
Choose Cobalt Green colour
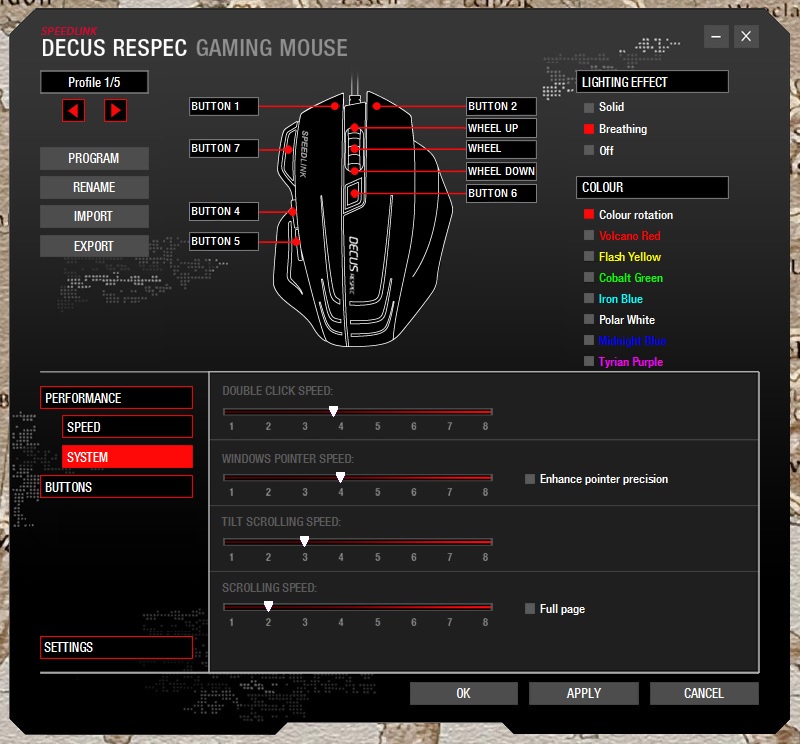tap(589, 277)
